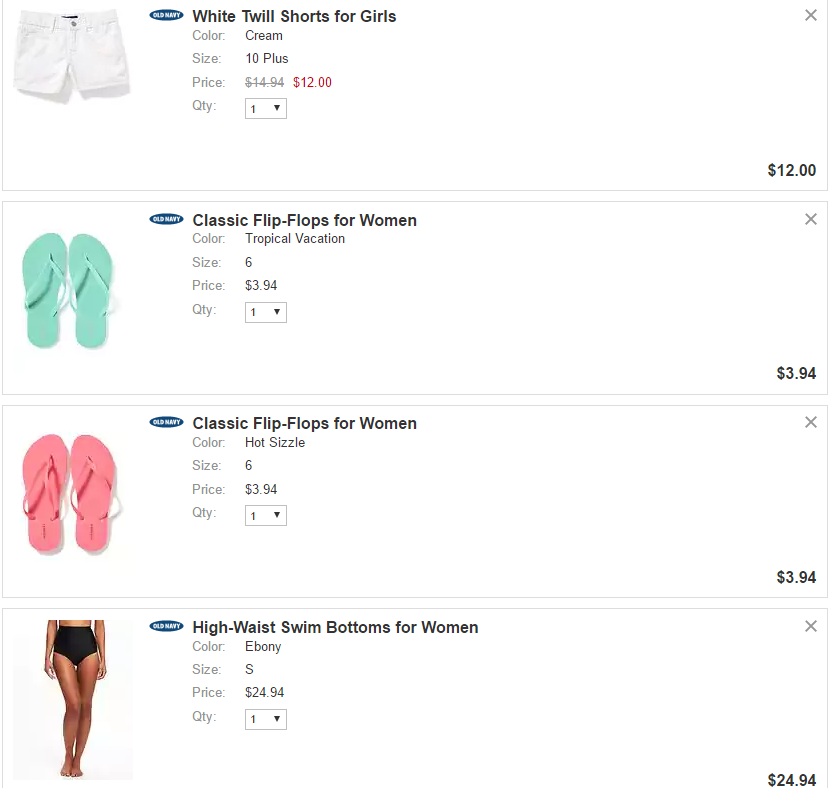Viewport: 832px width, 788px height.
Task: Open quantity dropdown for Hot Sizzle flip-flops
Action: click(x=266, y=515)
